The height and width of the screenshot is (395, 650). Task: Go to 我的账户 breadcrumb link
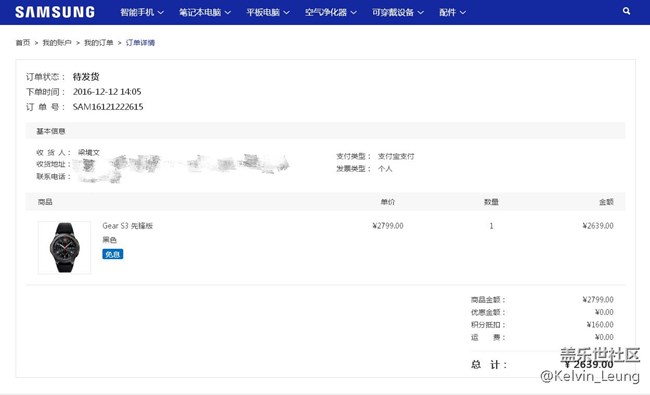click(x=57, y=42)
